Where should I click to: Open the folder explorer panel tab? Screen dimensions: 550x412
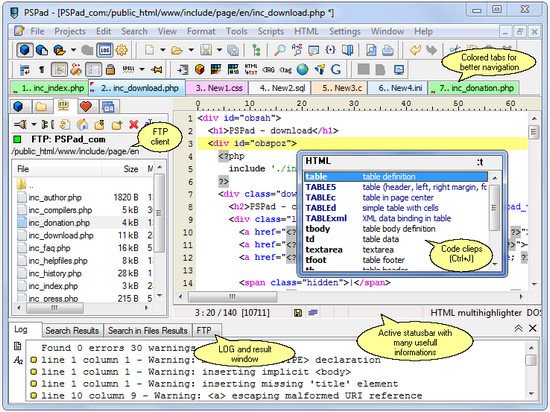(x=41, y=106)
